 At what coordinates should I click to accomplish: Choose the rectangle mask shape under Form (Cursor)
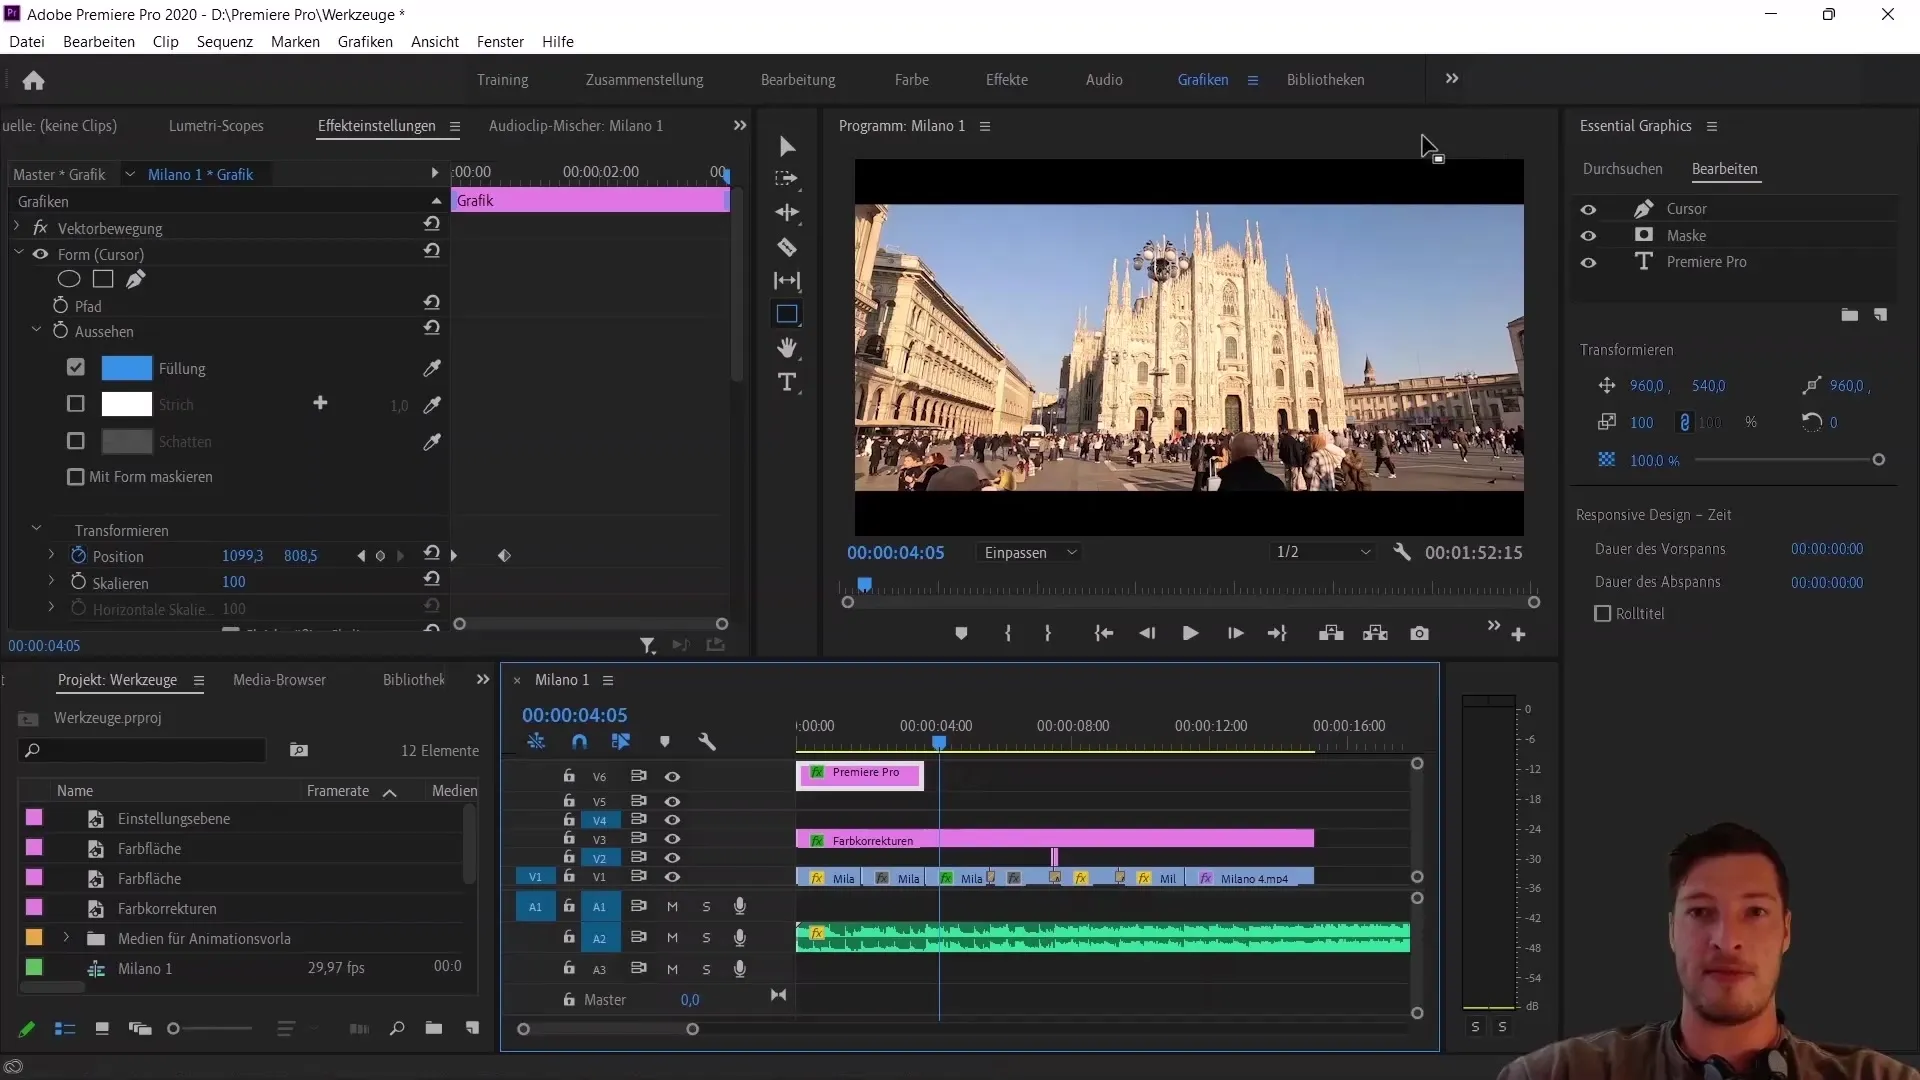(x=103, y=279)
